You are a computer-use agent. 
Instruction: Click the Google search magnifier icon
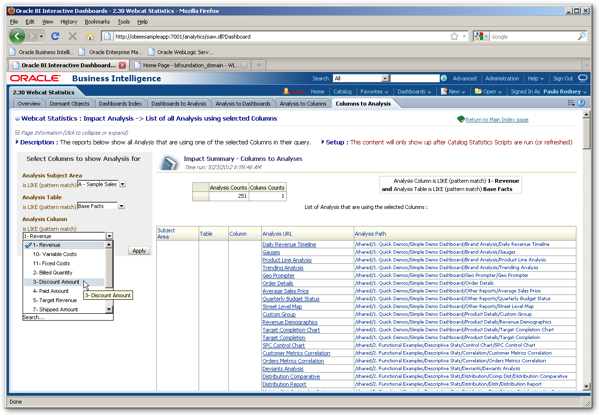582,36
